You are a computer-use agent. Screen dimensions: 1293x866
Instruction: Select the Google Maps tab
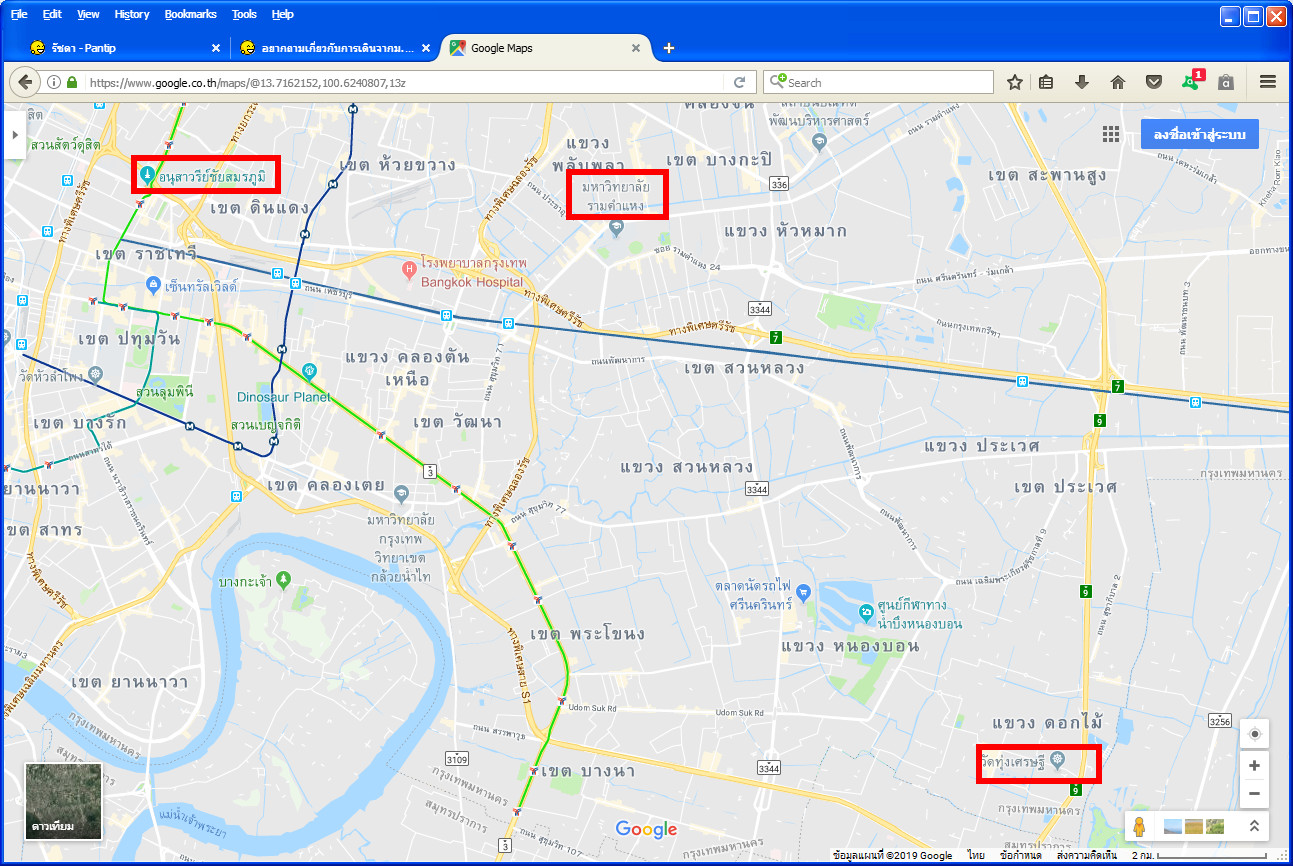pyautogui.click(x=546, y=48)
